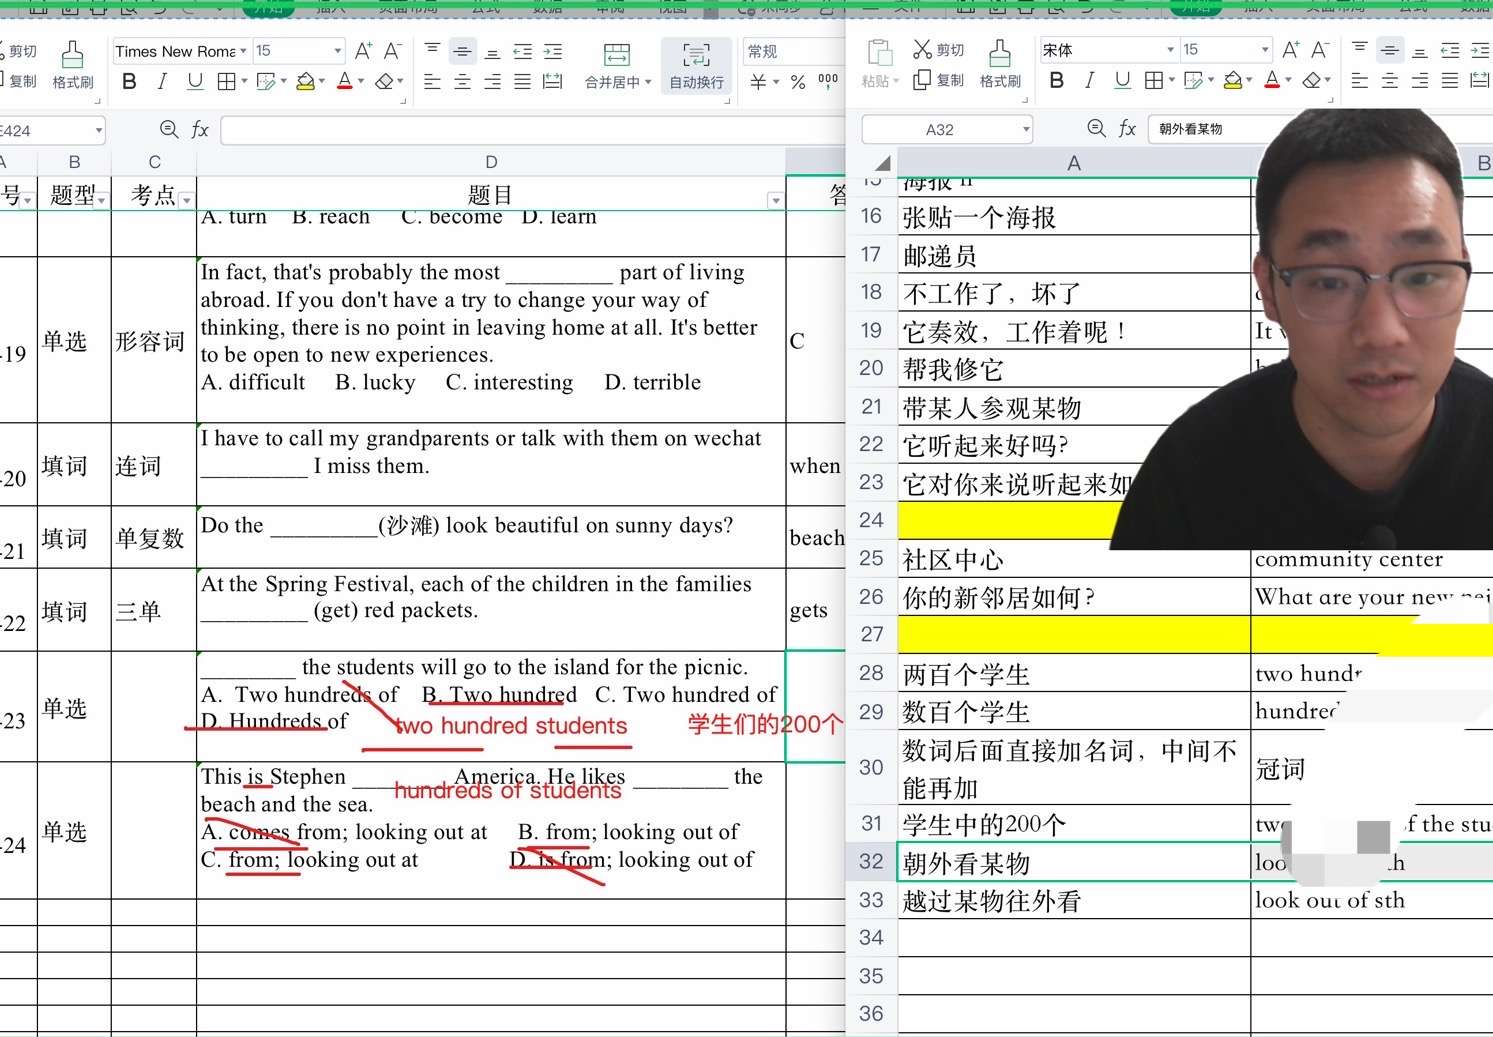Toggle middle vertical align in left window
Image resolution: width=1493 pixels, height=1037 pixels.
click(x=462, y=51)
